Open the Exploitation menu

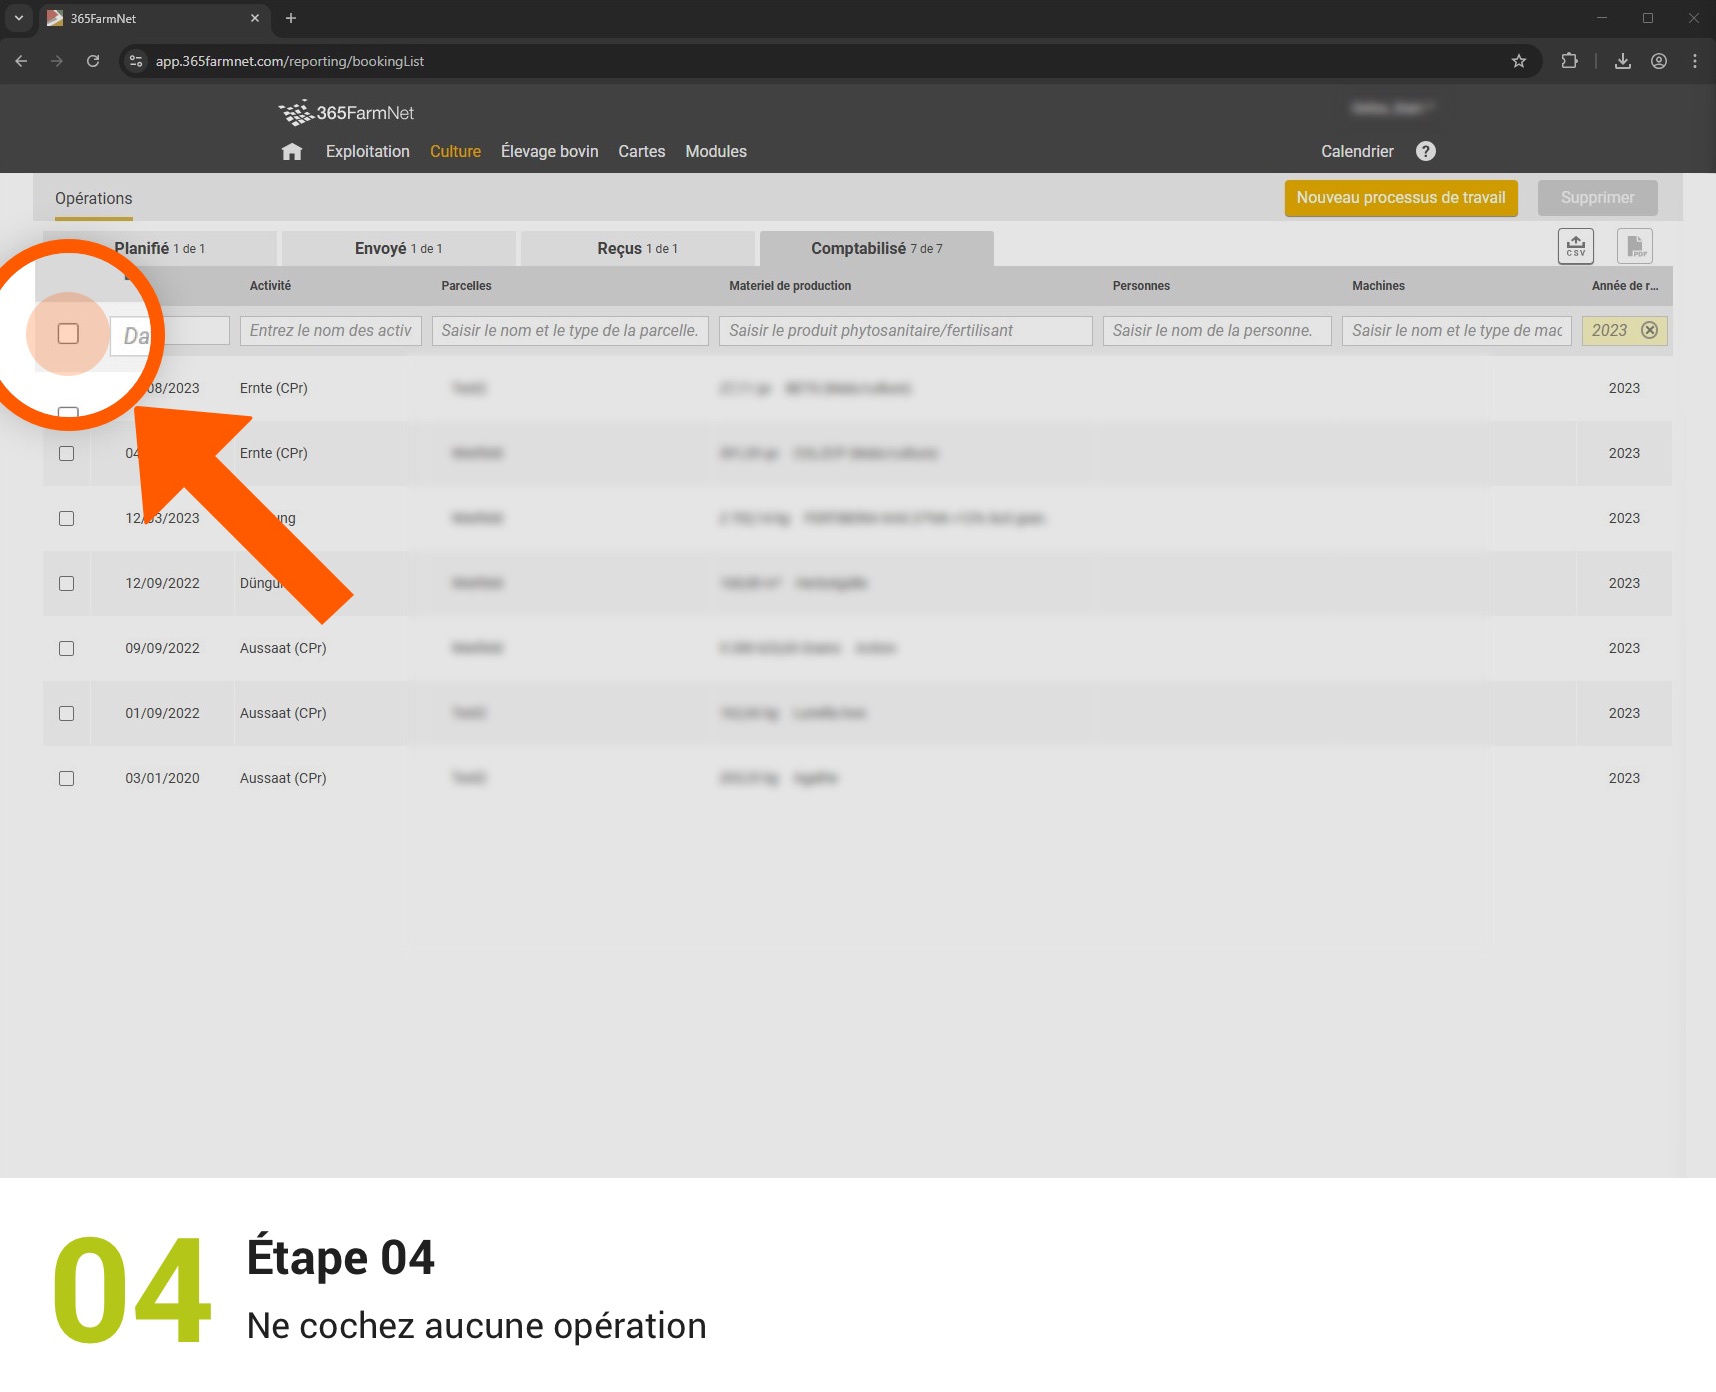click(x=367, y=152)
